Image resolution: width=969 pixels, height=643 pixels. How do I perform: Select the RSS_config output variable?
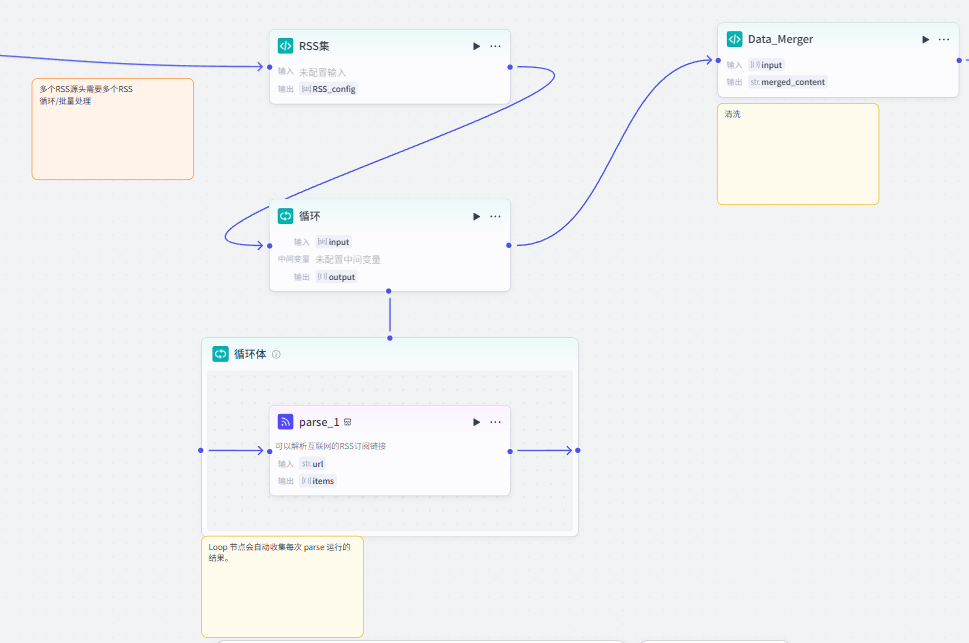click(328, 89)
